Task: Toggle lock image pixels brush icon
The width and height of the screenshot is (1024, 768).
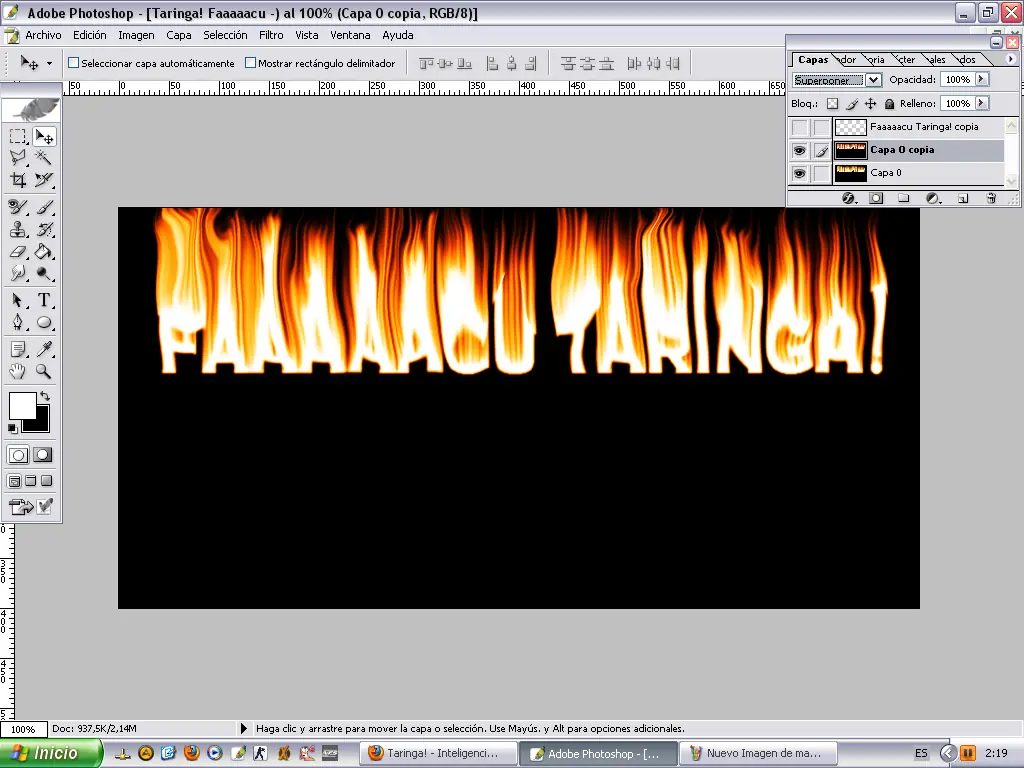Action: [x=852, y=103]
